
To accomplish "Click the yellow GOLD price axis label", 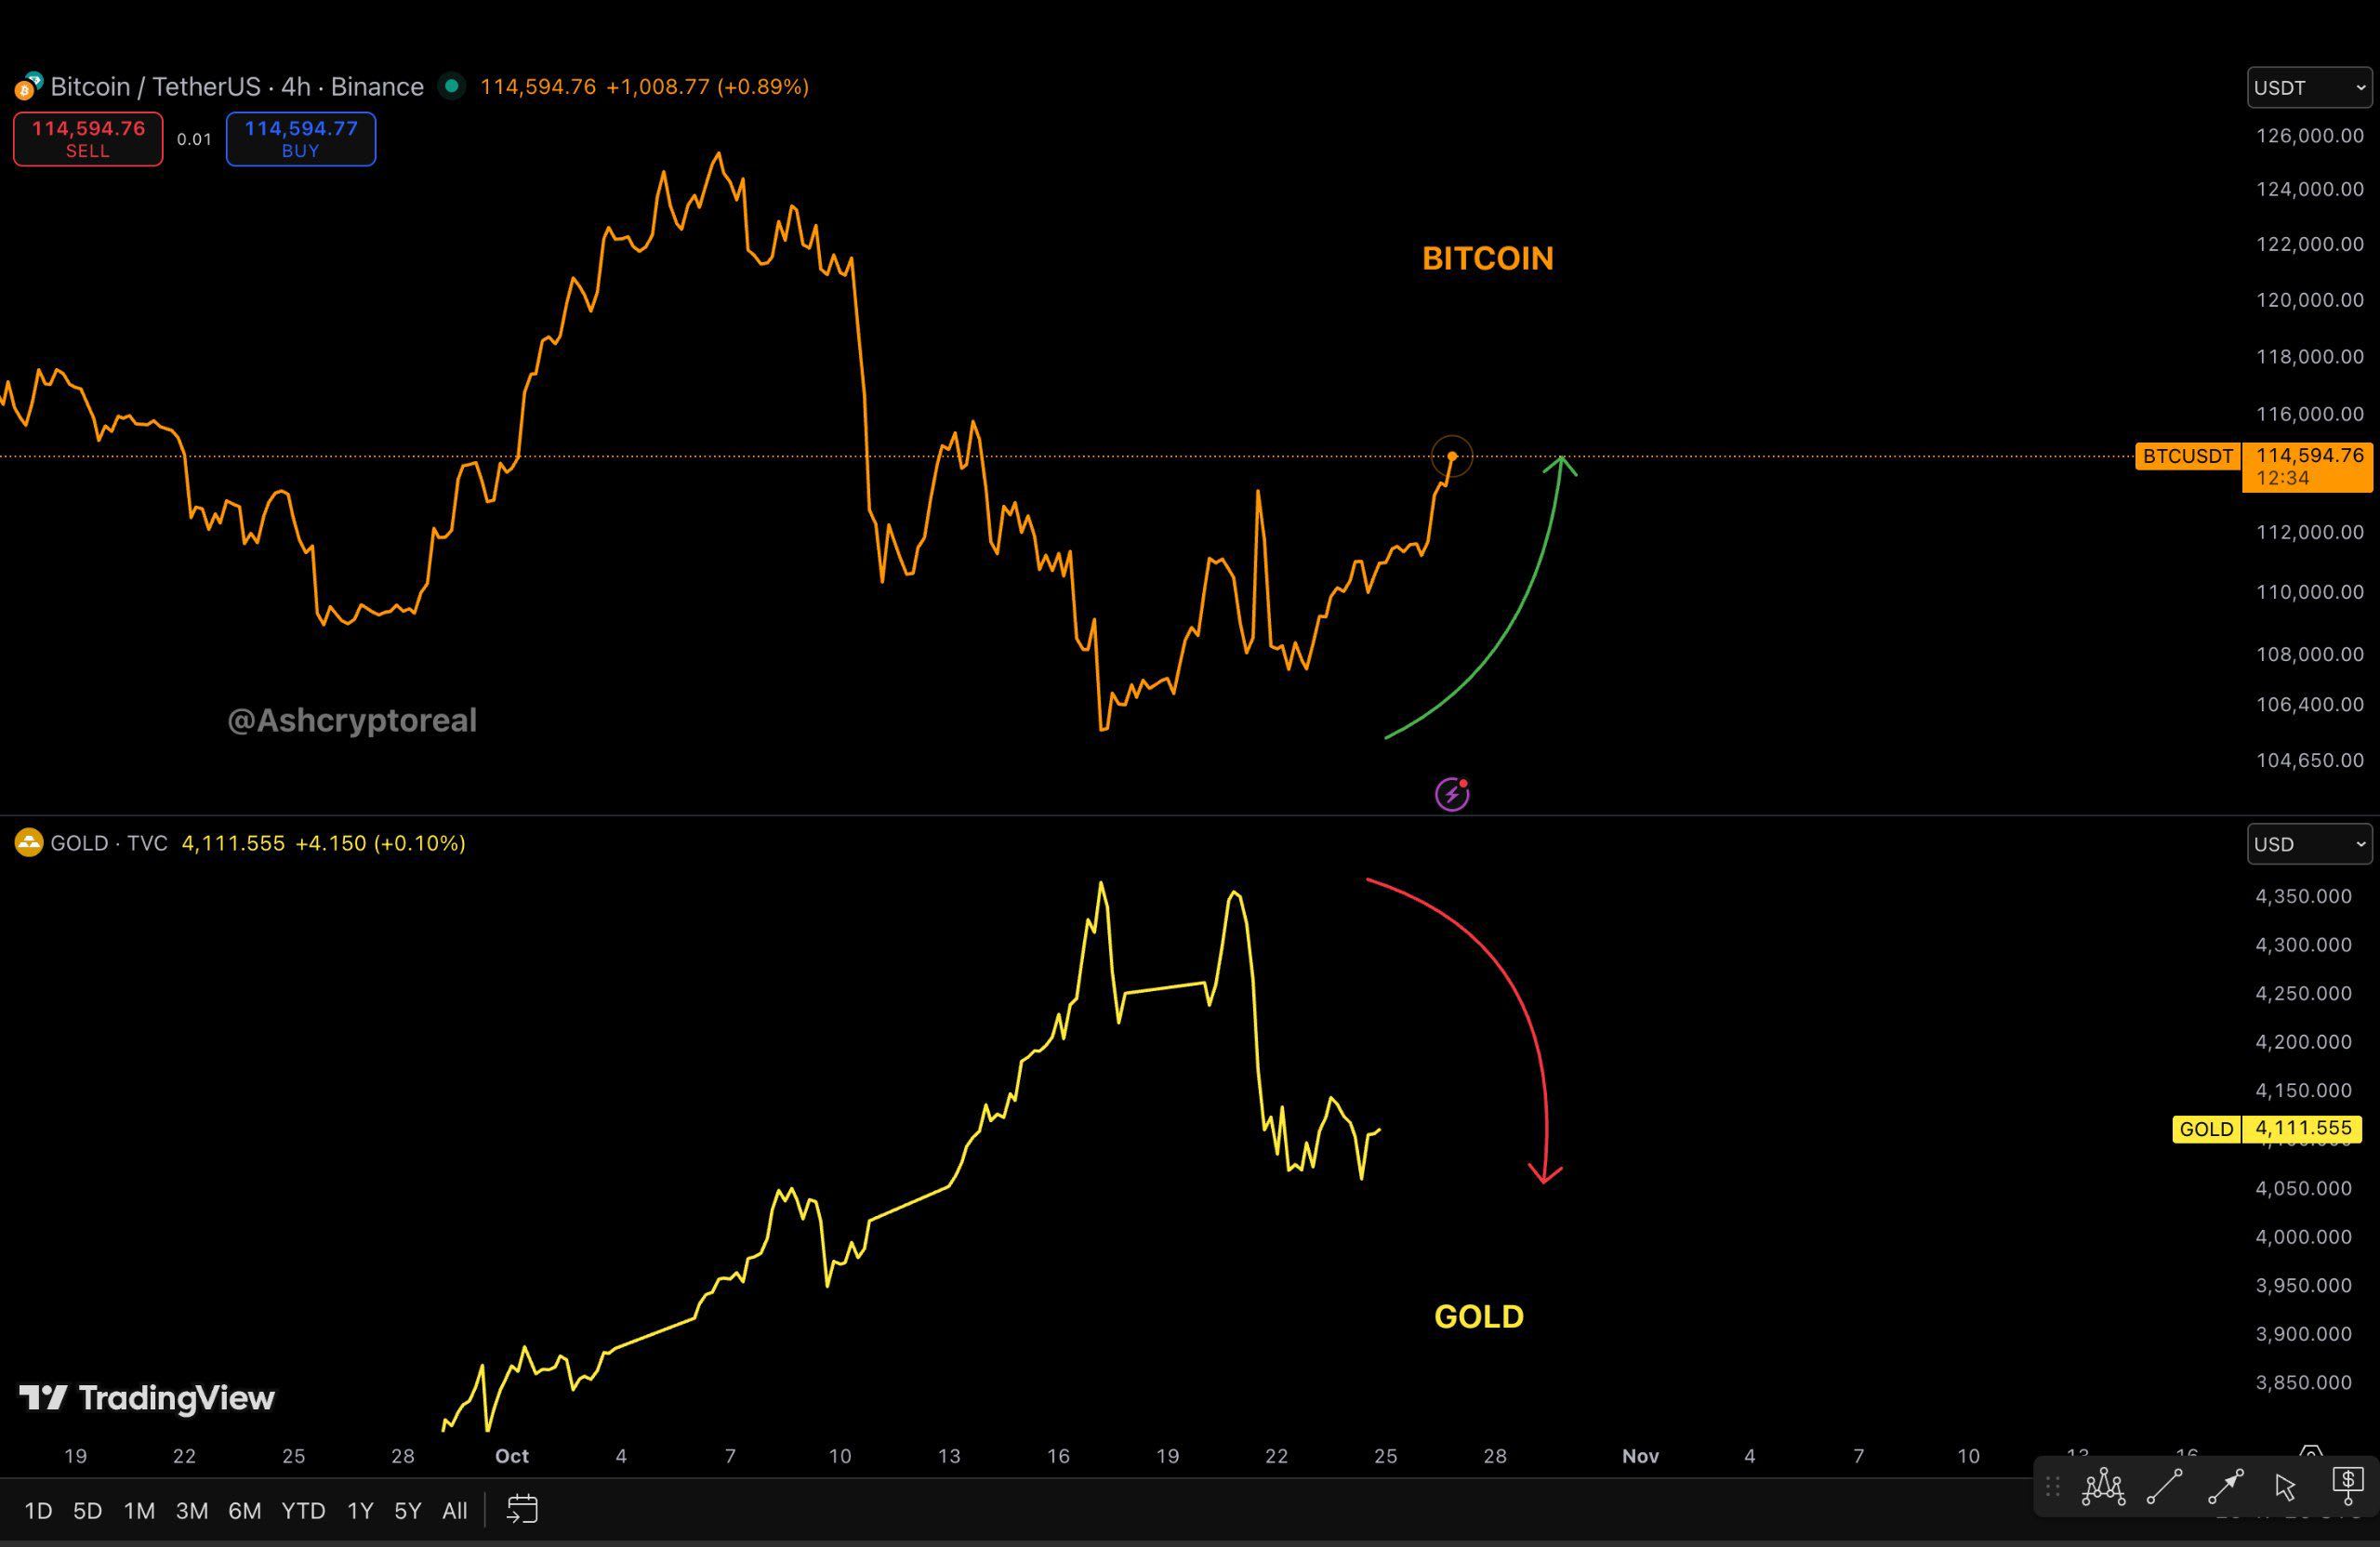I will [x=2206, y=1129].
